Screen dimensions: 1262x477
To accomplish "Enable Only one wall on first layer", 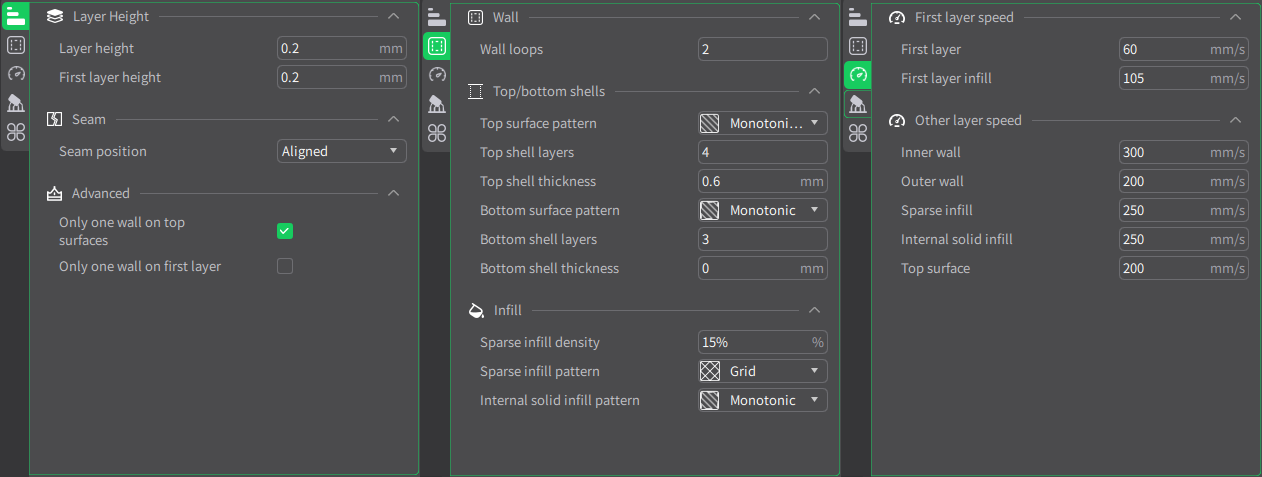I will (285, 266).
